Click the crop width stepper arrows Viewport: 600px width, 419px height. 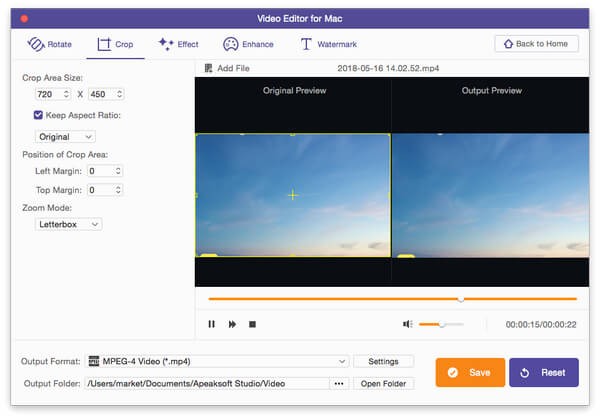coord(66,94)
